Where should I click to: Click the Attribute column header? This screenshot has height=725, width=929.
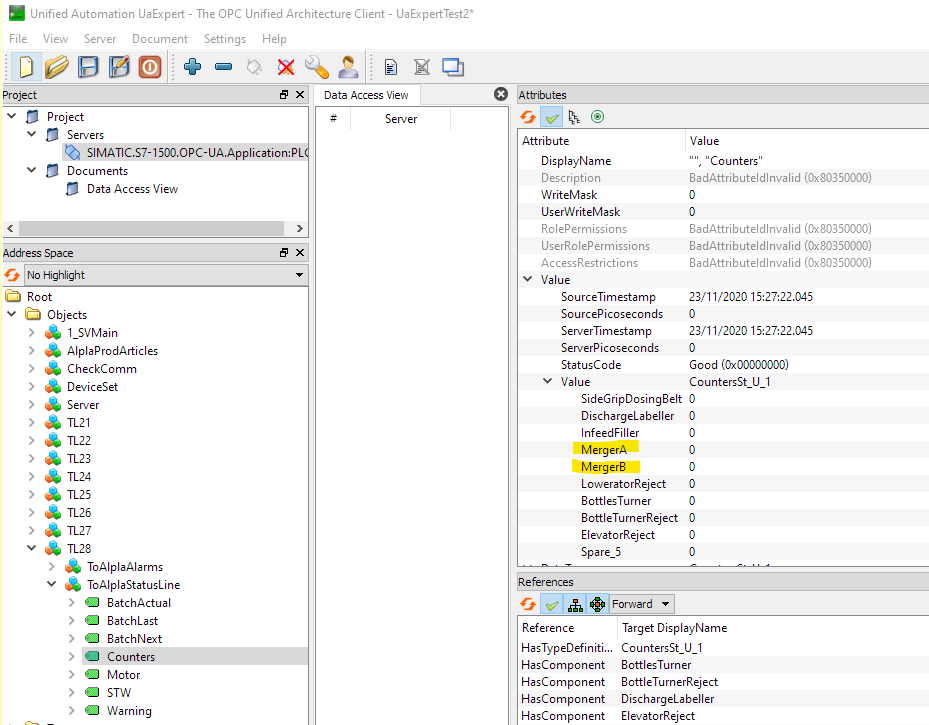(x=601, y=141)
